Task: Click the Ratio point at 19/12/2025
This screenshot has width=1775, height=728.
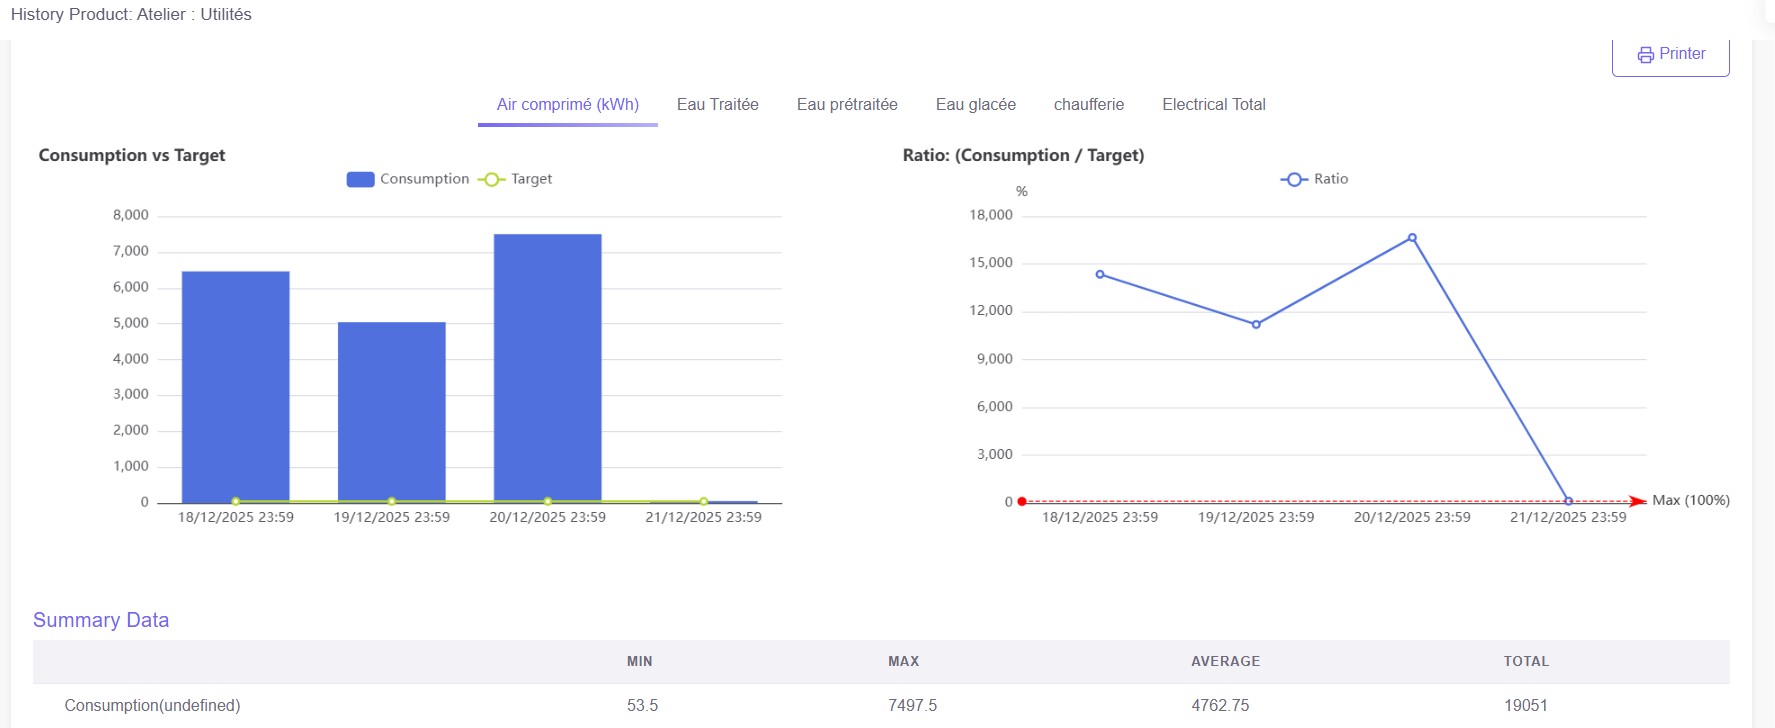Action: click(1256, 324)
